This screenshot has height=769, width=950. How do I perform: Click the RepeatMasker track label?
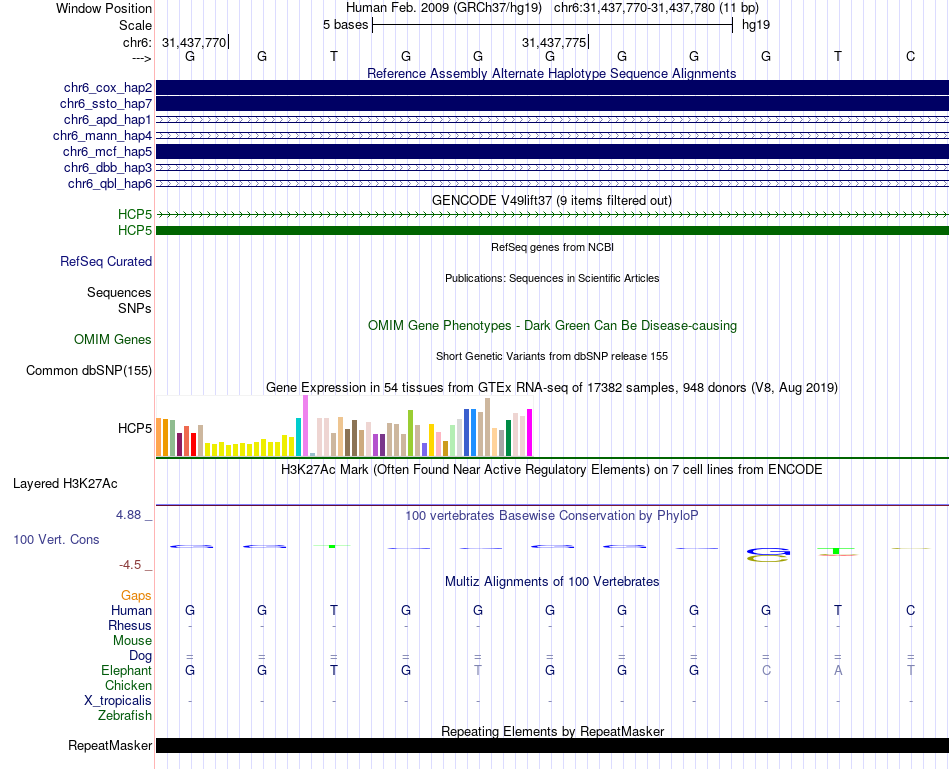click(x=110, y=745)
